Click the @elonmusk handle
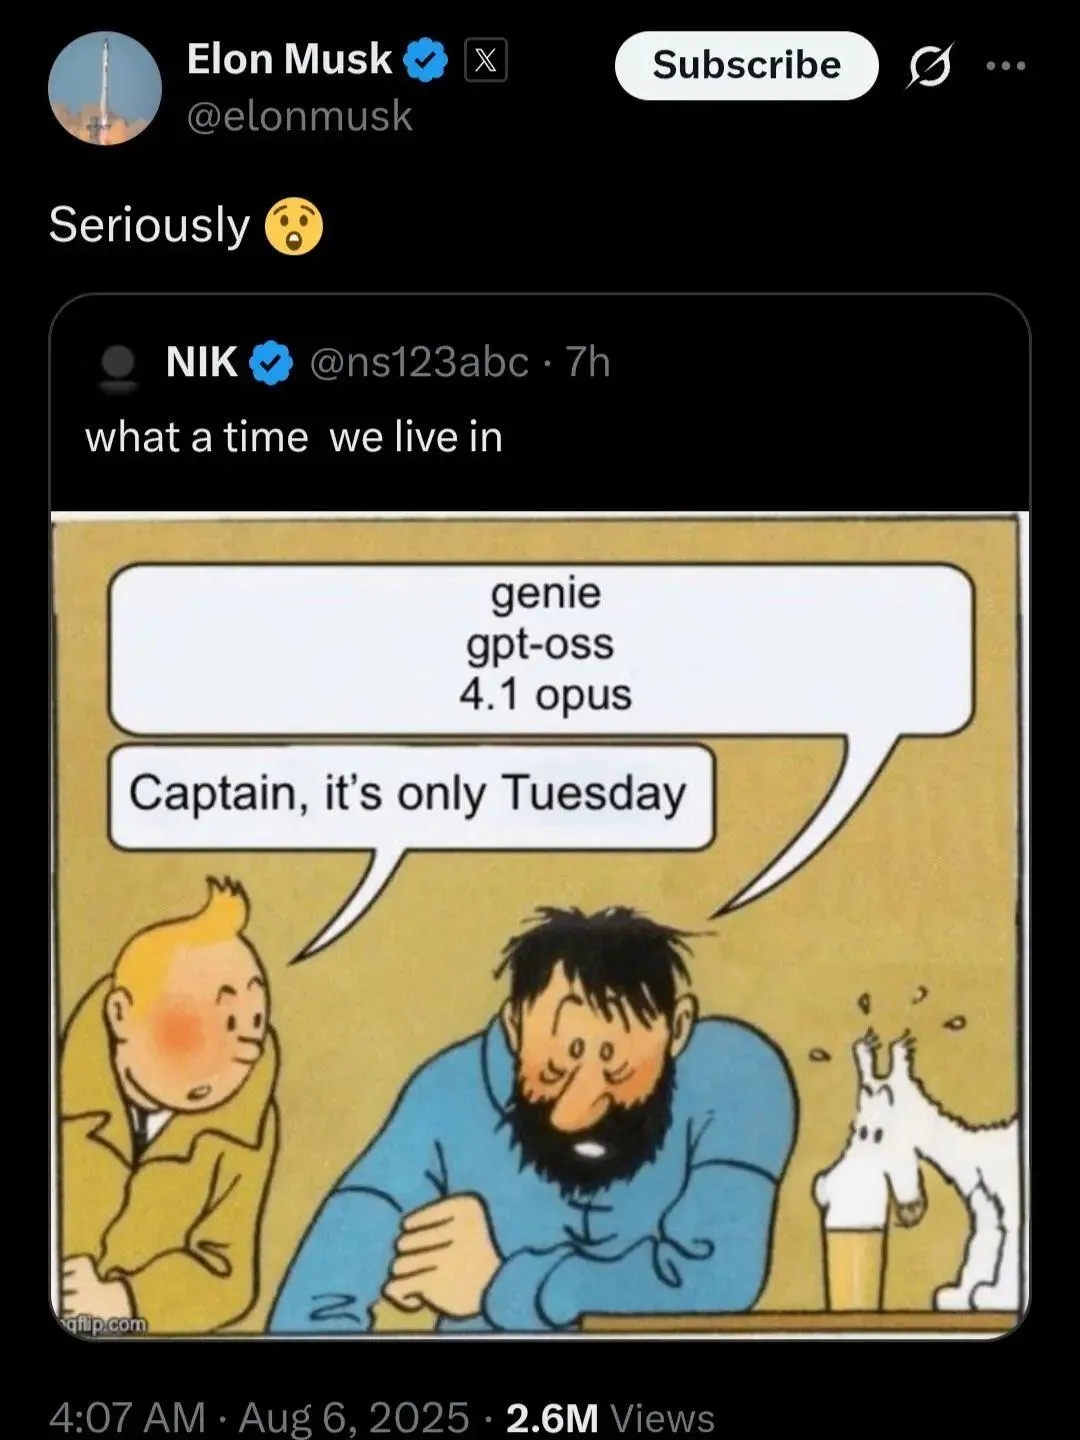 pyautogui.click(x=299, y=117)
